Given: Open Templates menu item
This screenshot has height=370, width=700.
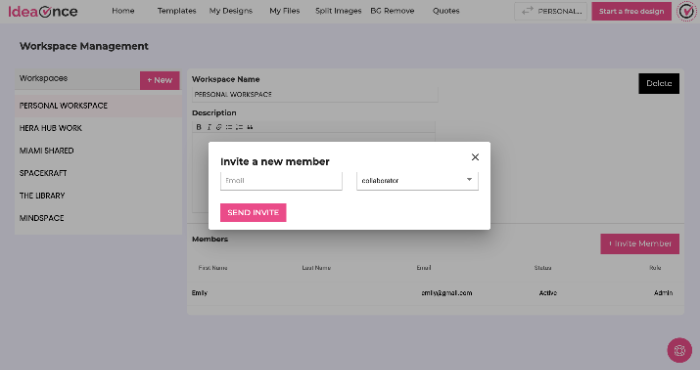Looking at the screenshot, I should click(177, 11).
